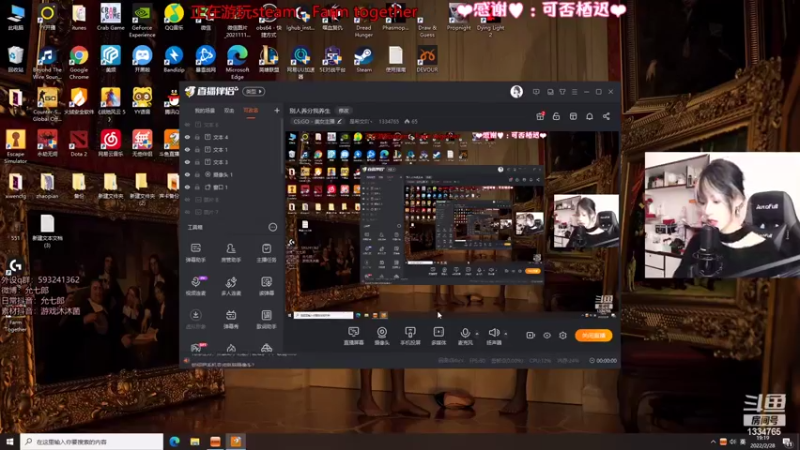Screen dimensions: 800x450
Task: Click the webcam overlay thumbnail in preview
Action: [586, 221]
